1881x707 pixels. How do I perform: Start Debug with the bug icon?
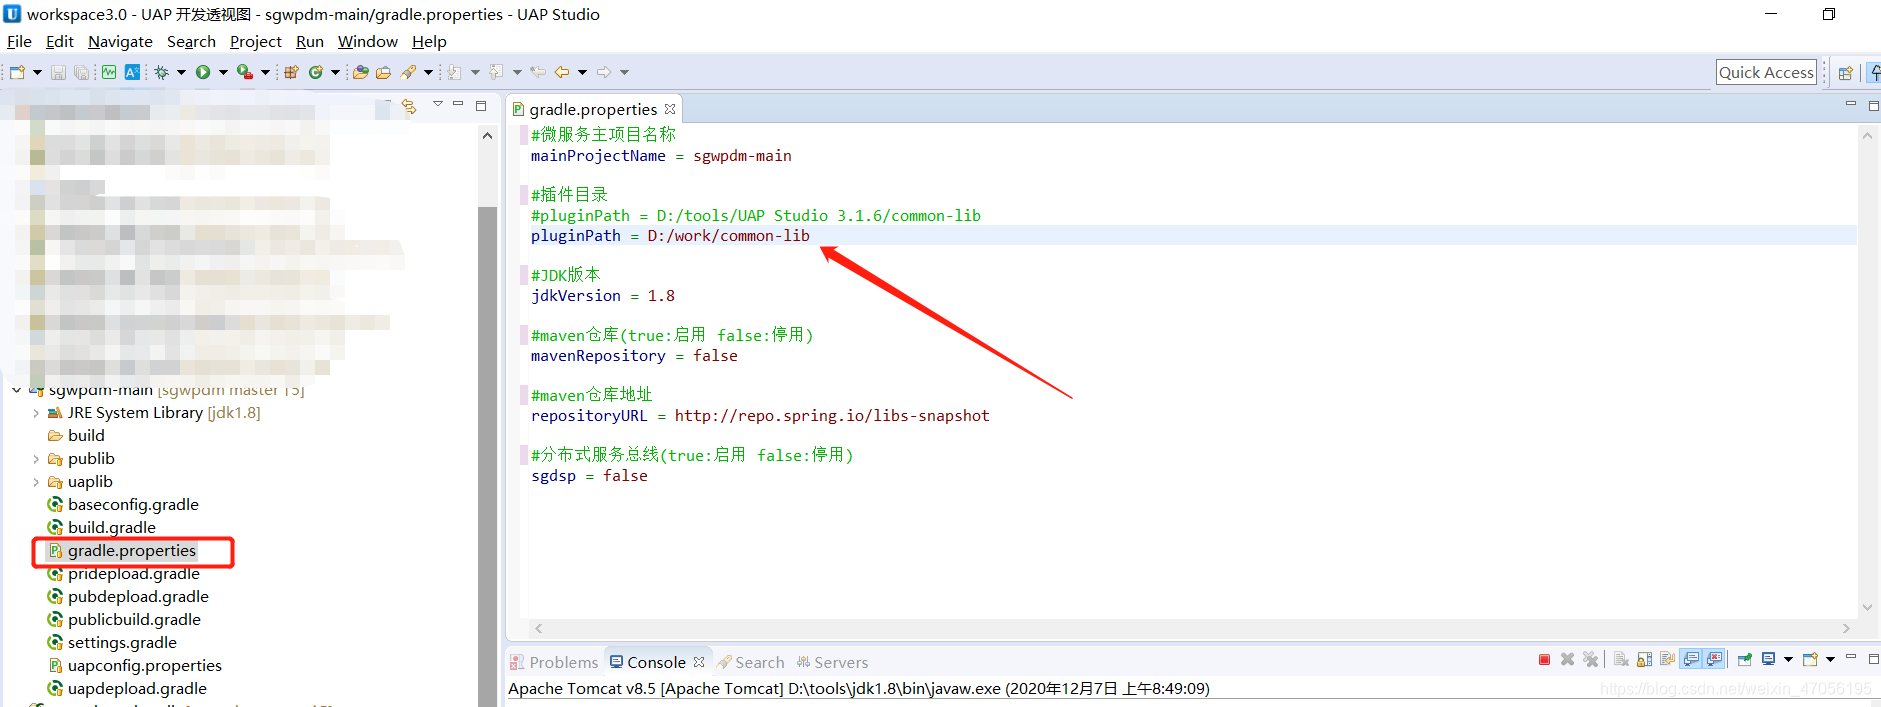(x=162, y=72)
